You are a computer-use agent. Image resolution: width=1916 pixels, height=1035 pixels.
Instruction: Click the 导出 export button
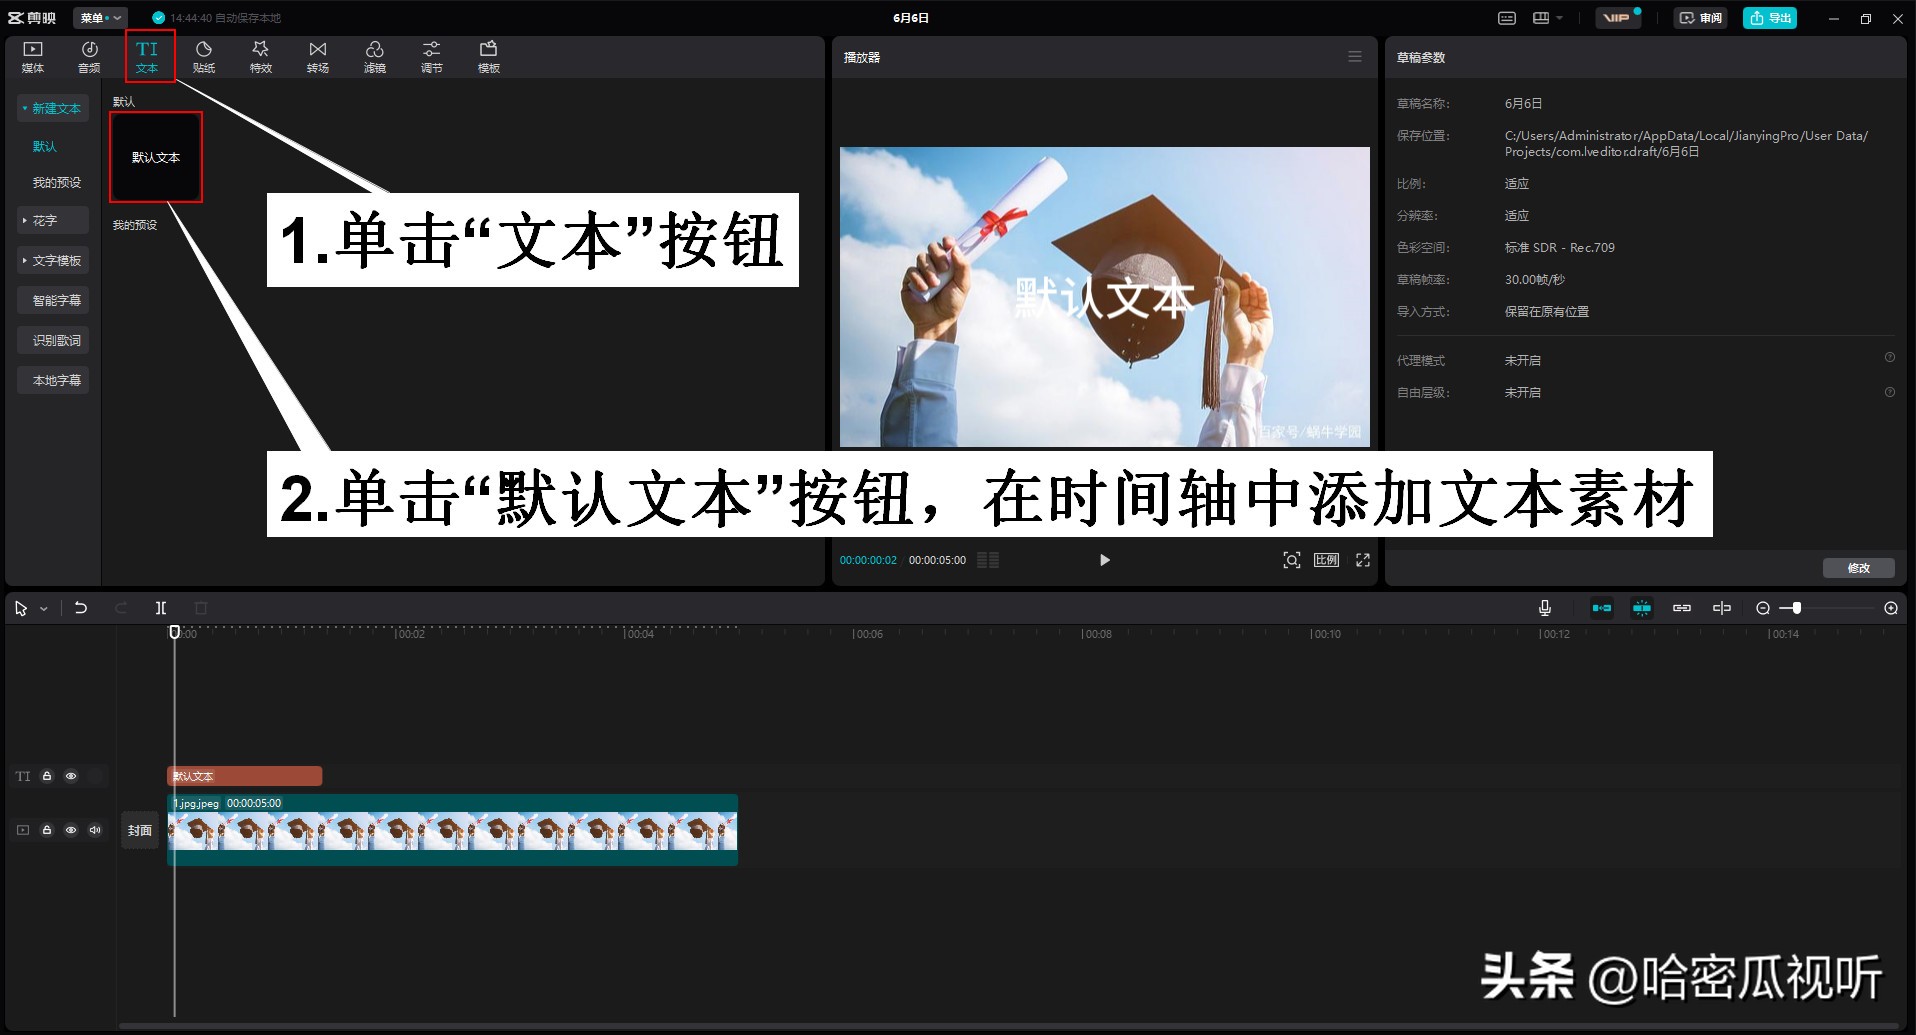point(1769,17)
